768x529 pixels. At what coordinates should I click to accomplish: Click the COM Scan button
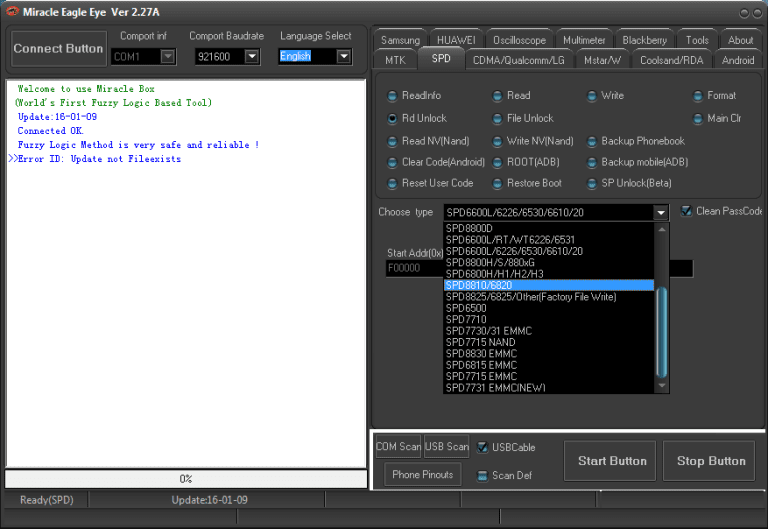tap(399, 447)
